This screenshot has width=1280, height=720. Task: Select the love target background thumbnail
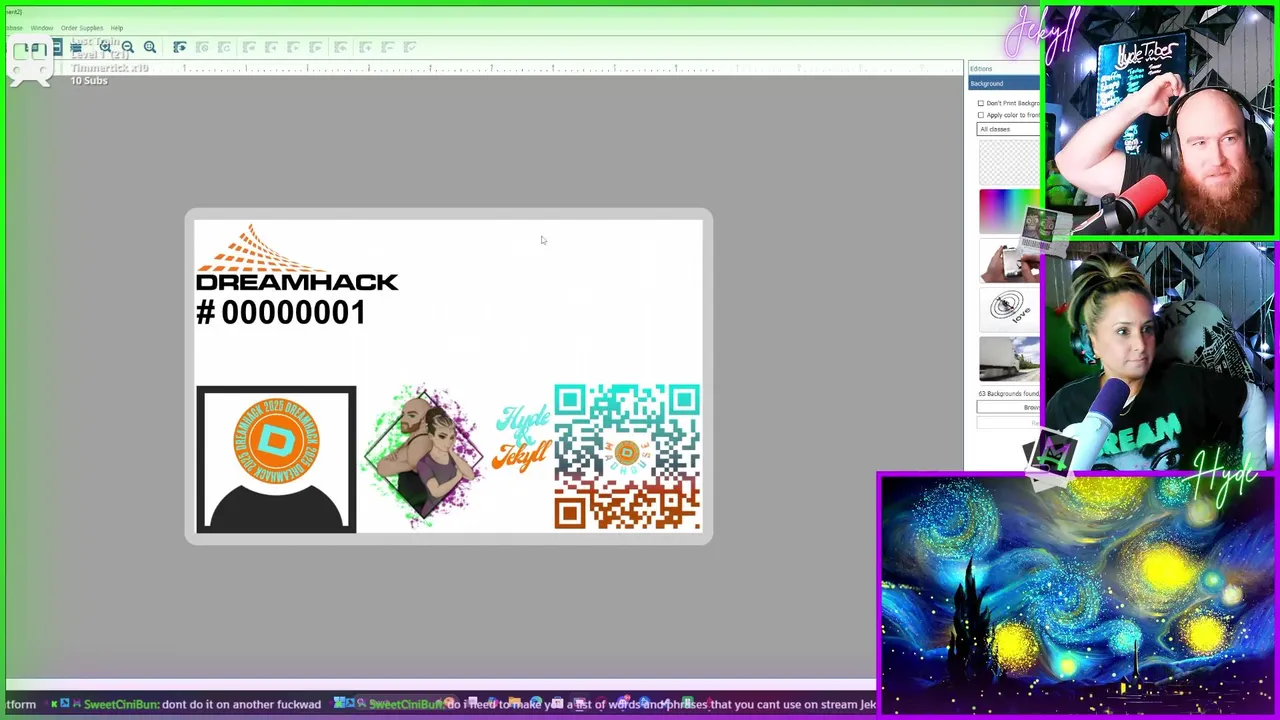pos(1009,308)
